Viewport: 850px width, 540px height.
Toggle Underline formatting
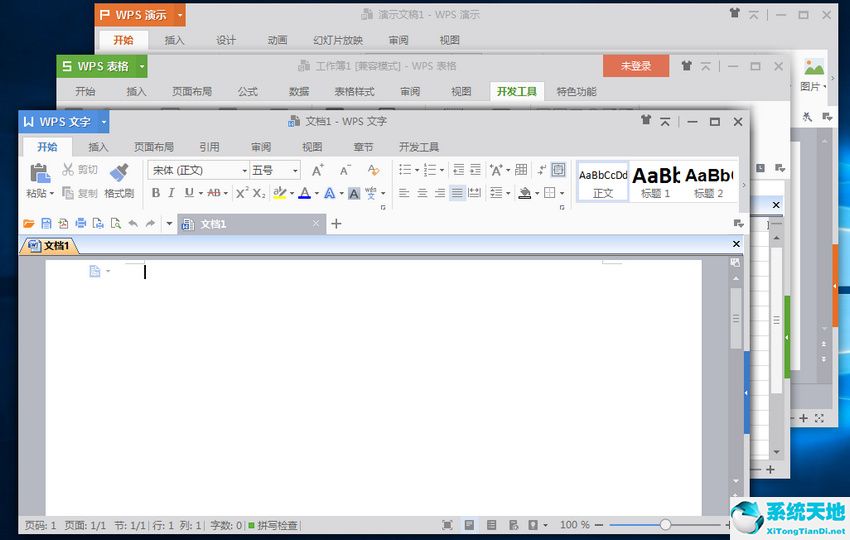point(189,193)
